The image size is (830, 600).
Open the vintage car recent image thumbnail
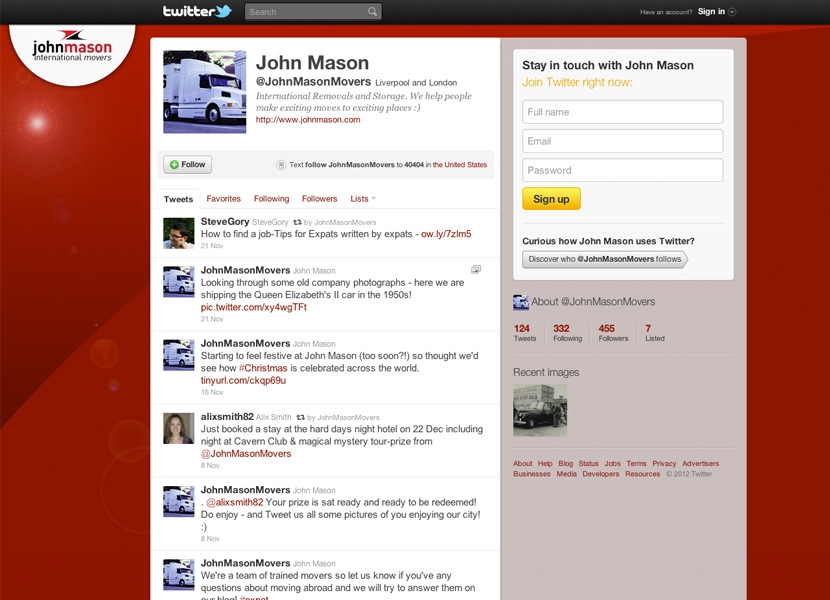pos(540,410)
